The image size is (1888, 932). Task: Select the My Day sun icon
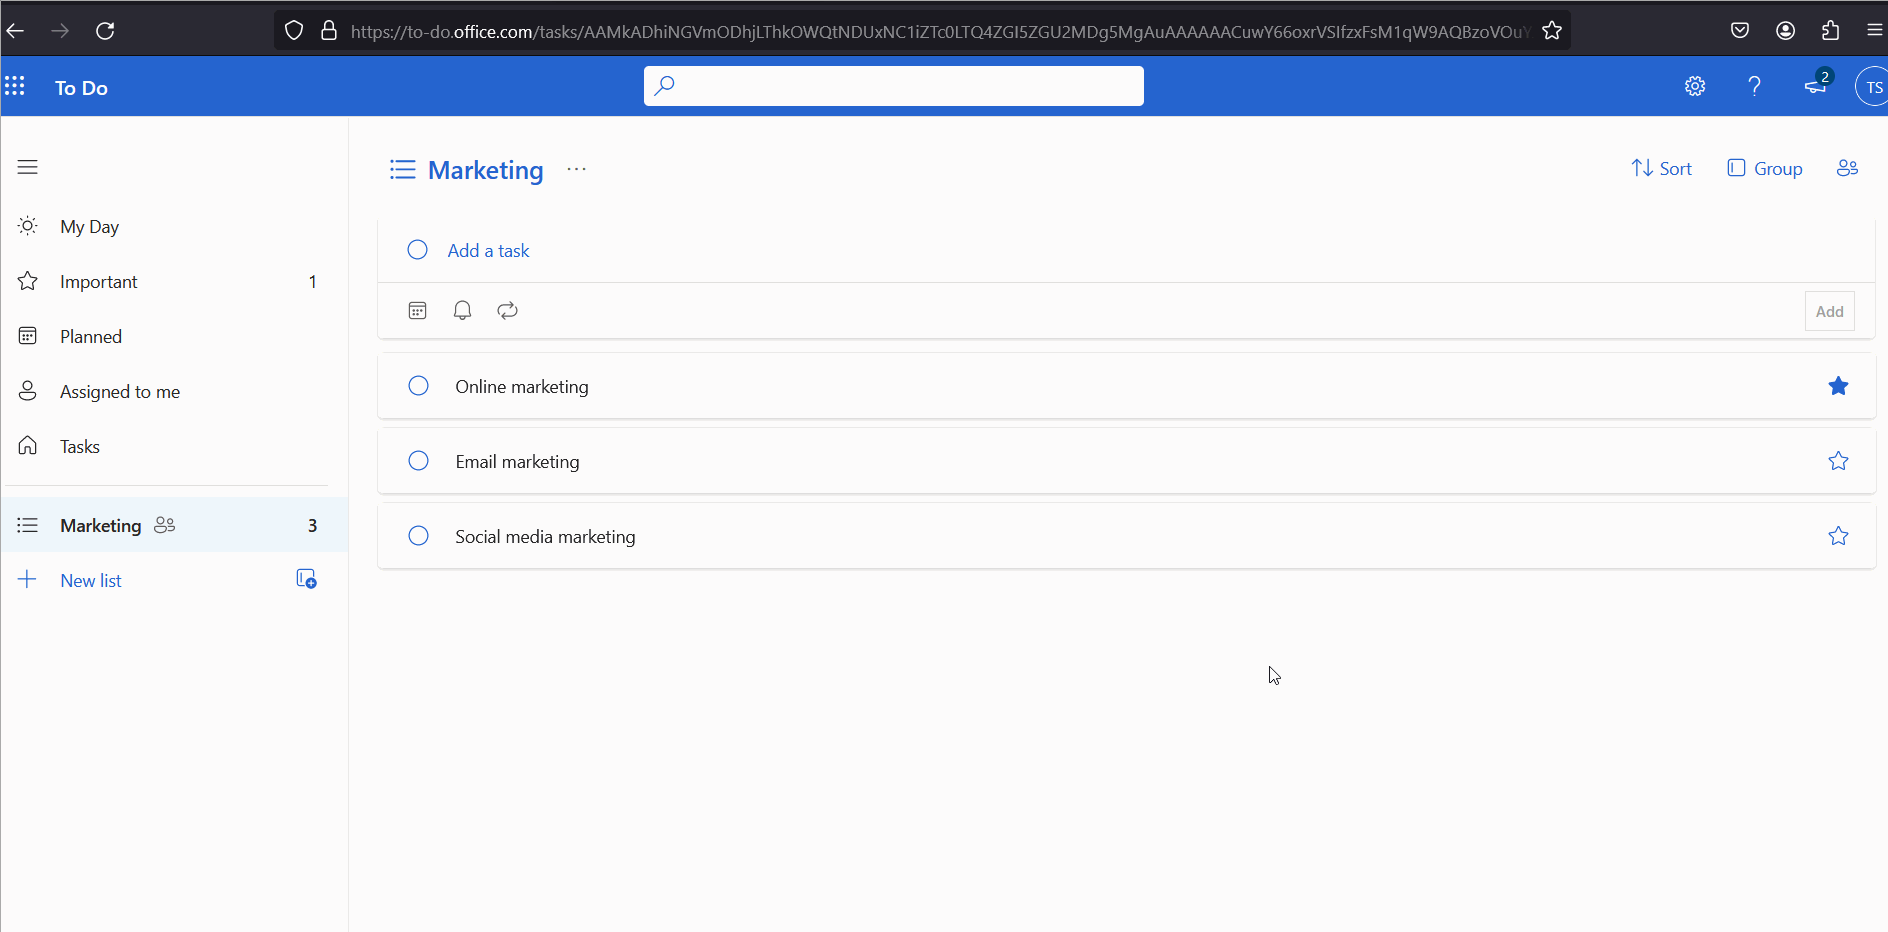coord(27,225)
